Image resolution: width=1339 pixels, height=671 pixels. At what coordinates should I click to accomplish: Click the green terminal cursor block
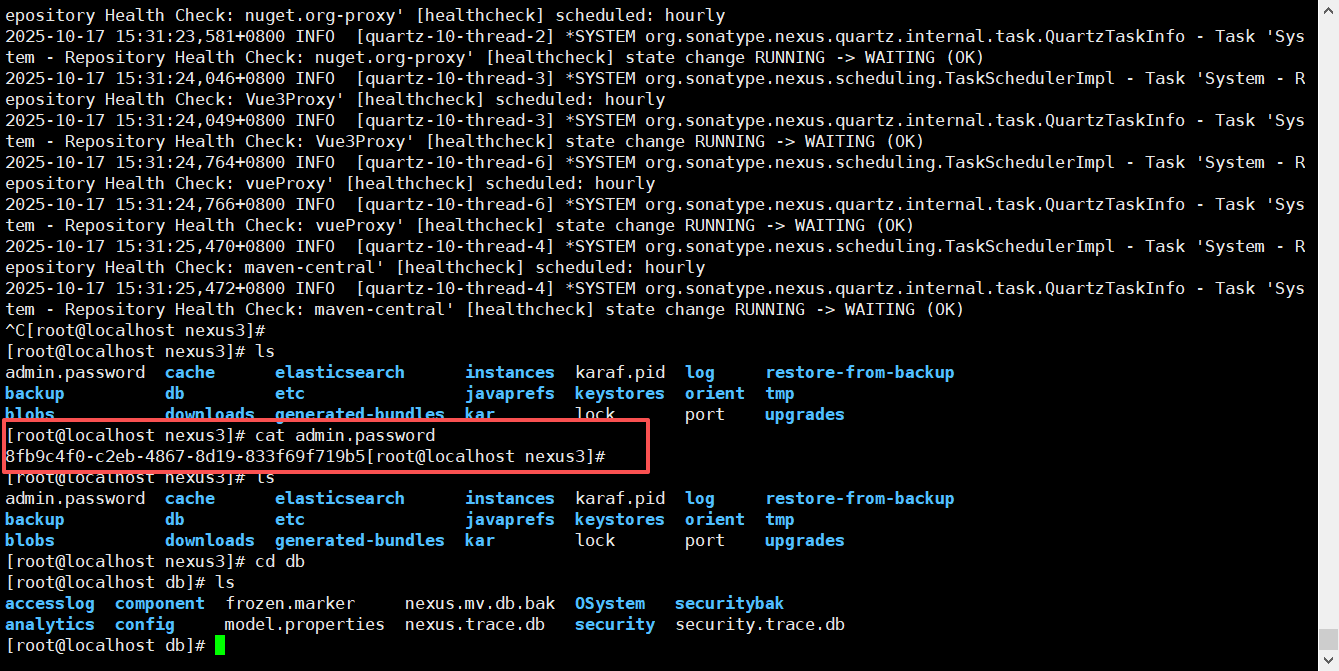coord(220,646)
